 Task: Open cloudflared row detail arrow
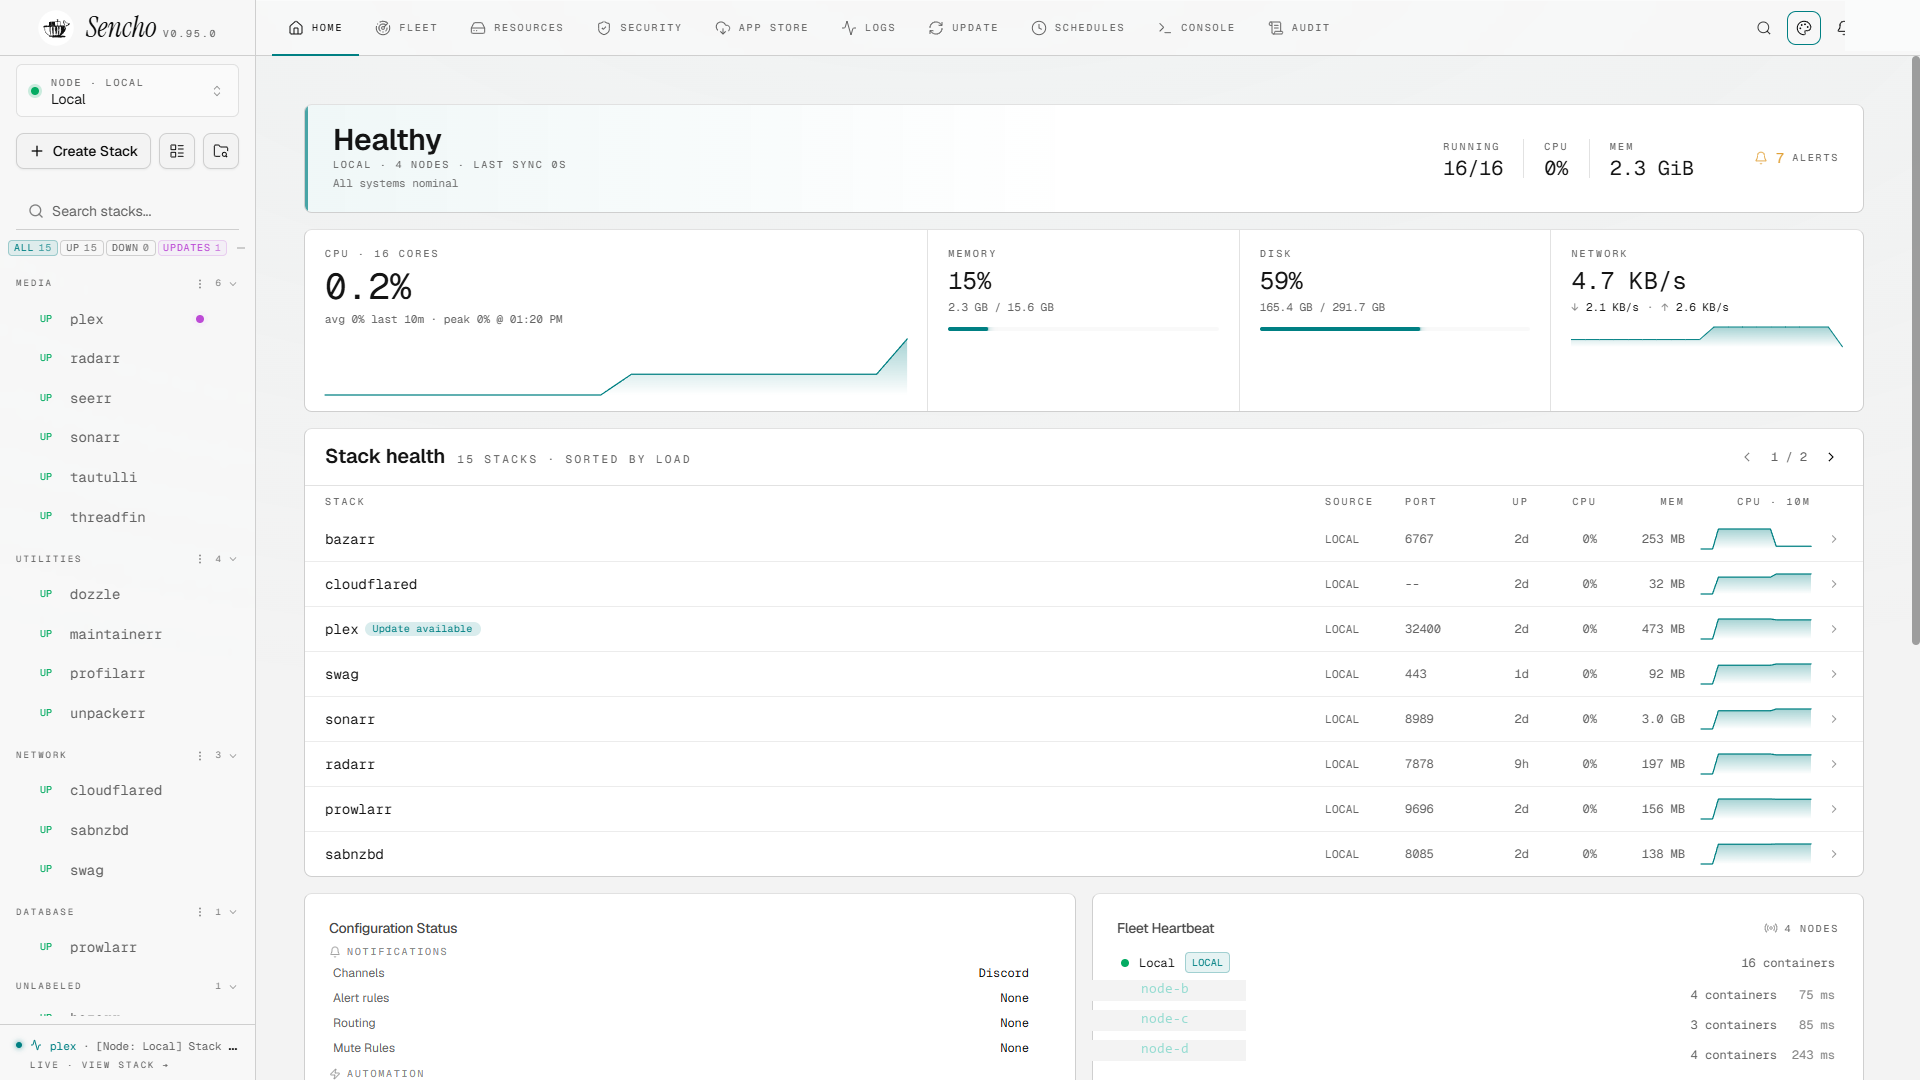[x=1834, y=584]
